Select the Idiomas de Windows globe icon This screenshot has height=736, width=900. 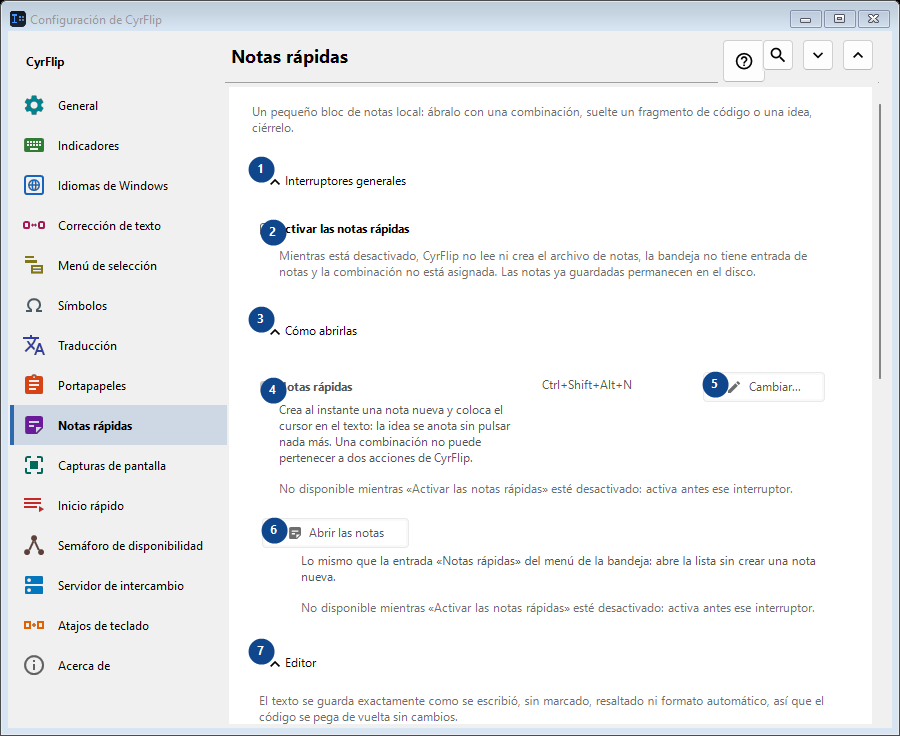[34, 185]
